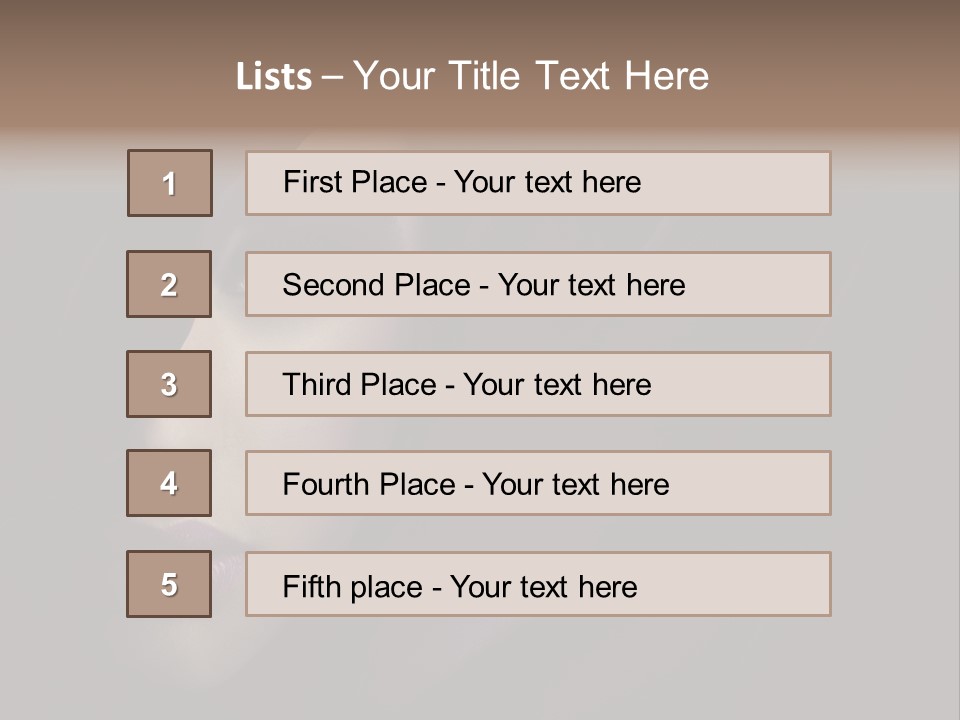This screenshot has width=960, height=720.
Task: Click "Your text here" in Fourth Place row
Action: tap(575, 485)
